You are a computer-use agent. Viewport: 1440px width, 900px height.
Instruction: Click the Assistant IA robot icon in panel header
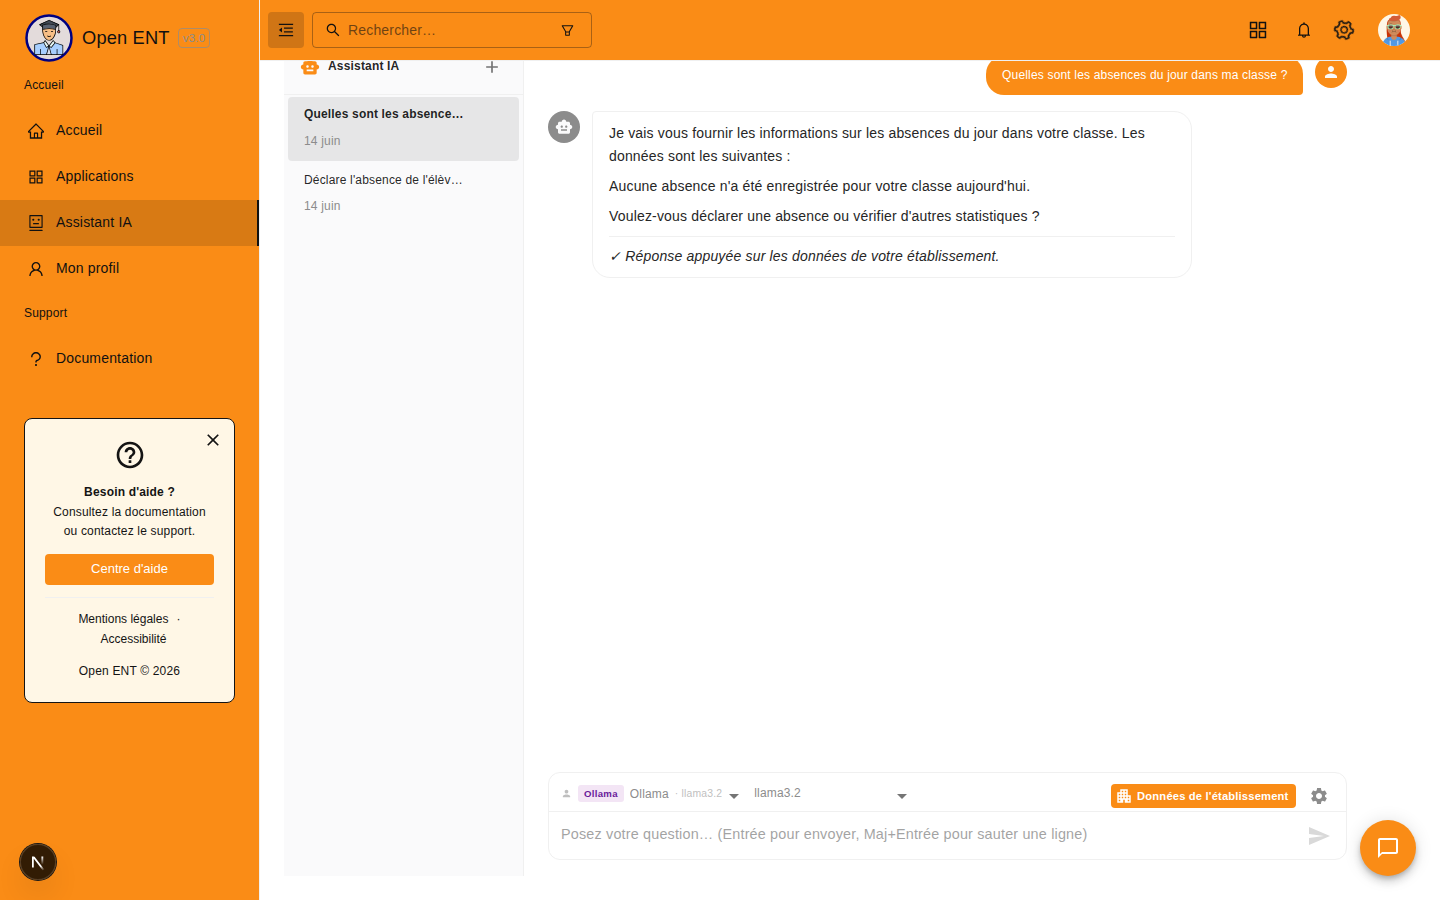pyautogui.click(x=310, y=67)
